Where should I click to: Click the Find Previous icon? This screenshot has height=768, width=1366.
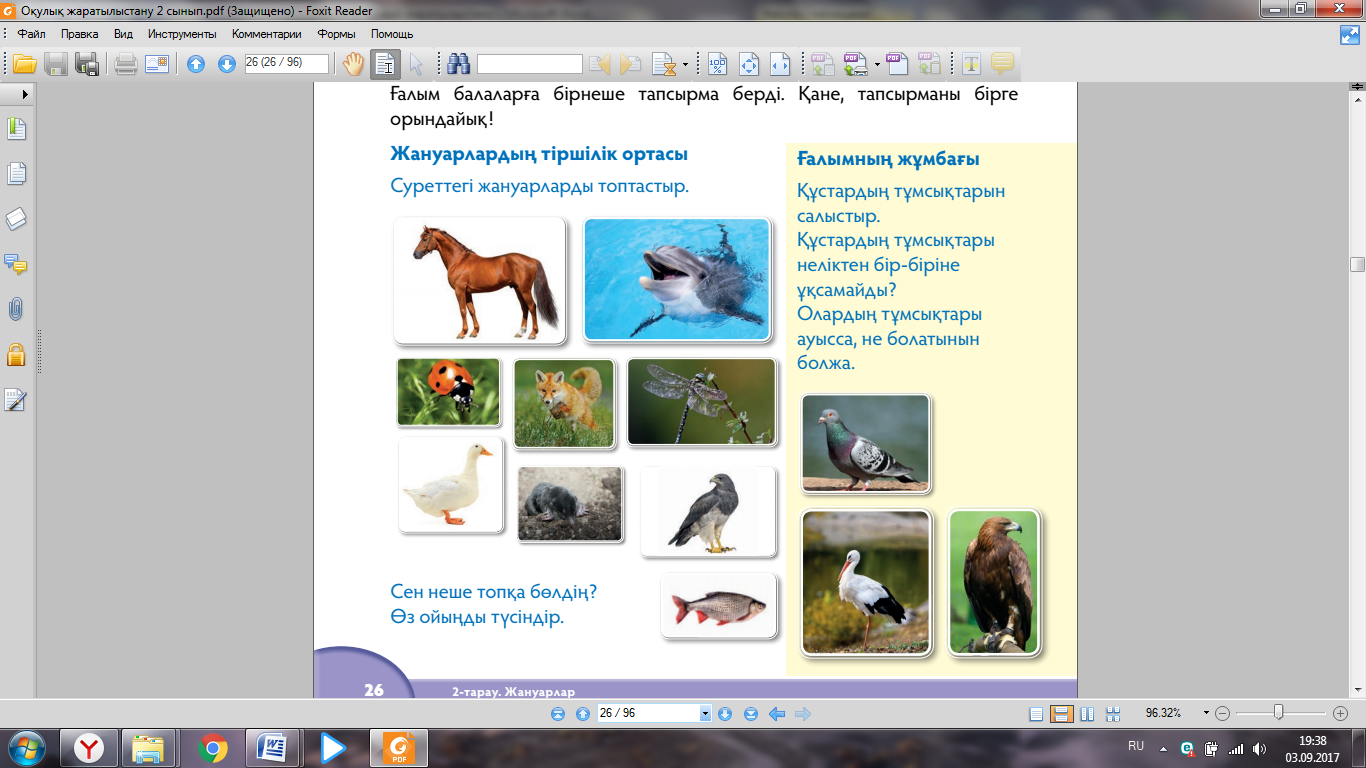[x=600, y=64]
